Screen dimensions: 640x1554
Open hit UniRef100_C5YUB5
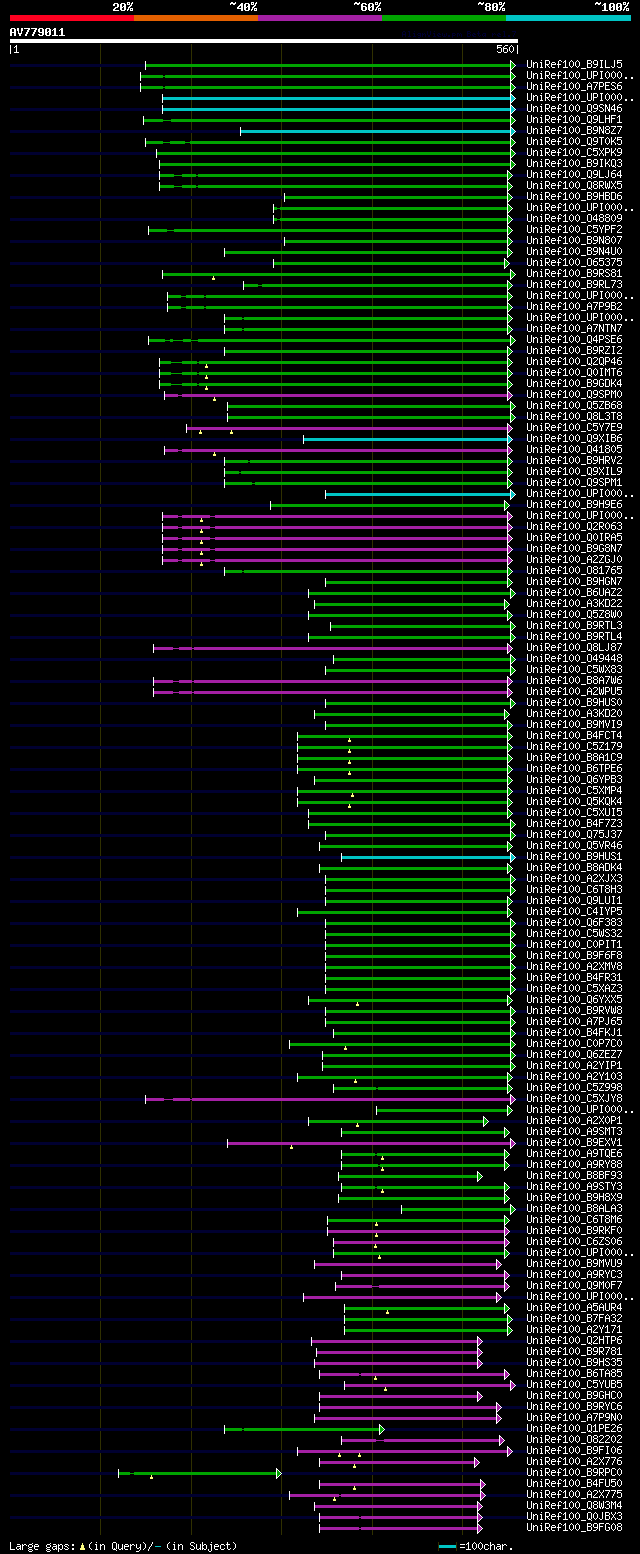pyautogui.click(x=574, y=1384)
